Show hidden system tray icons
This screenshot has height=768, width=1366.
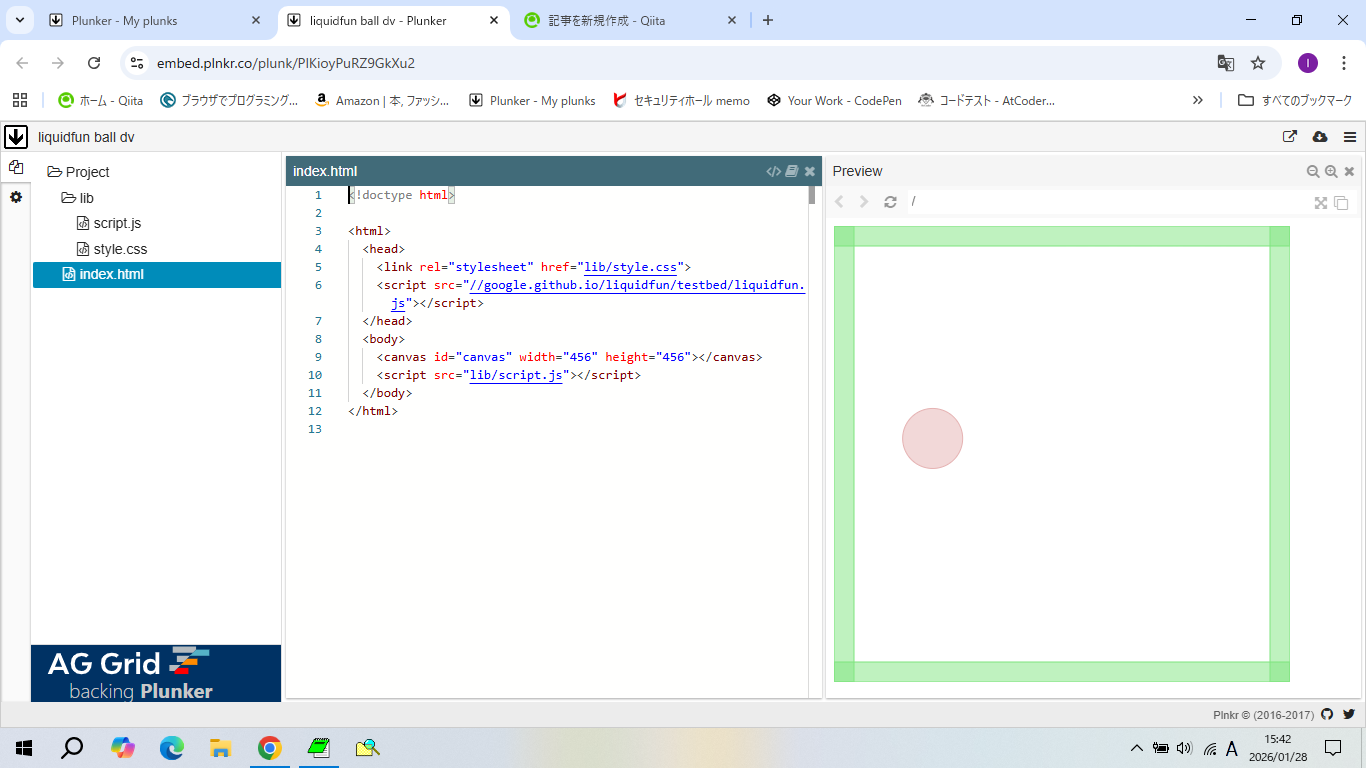pyautogui.click(x=1136, y=747)
